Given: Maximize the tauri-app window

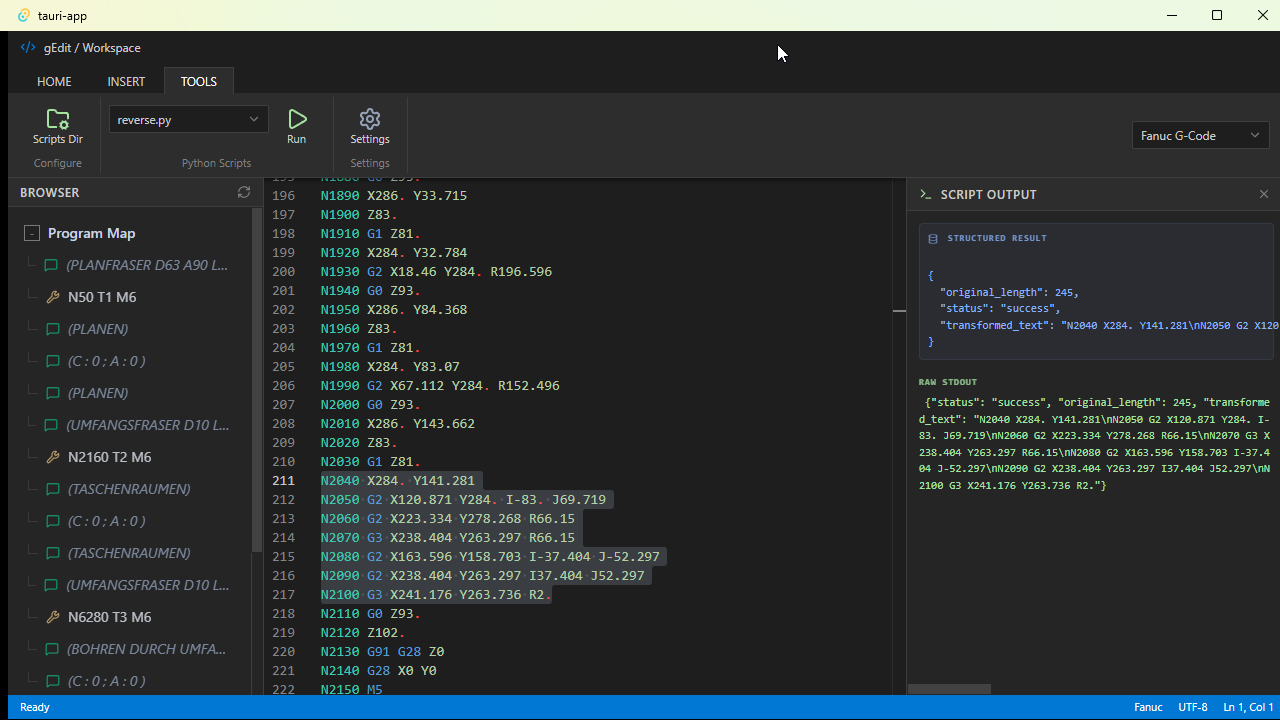Looking at the screenshot, I should click(1217, 15).
